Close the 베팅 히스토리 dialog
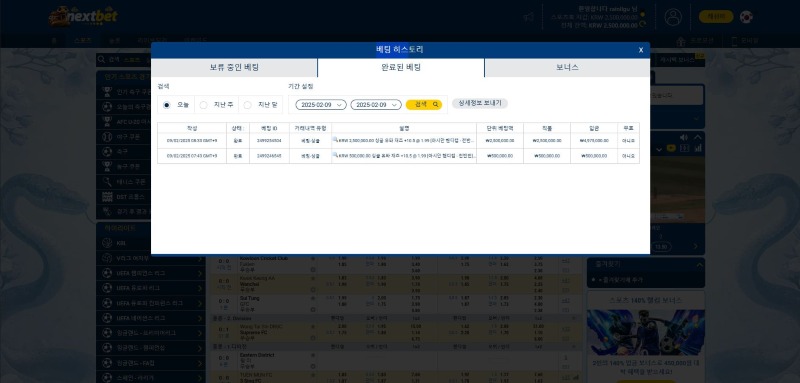 pos(641,50)
